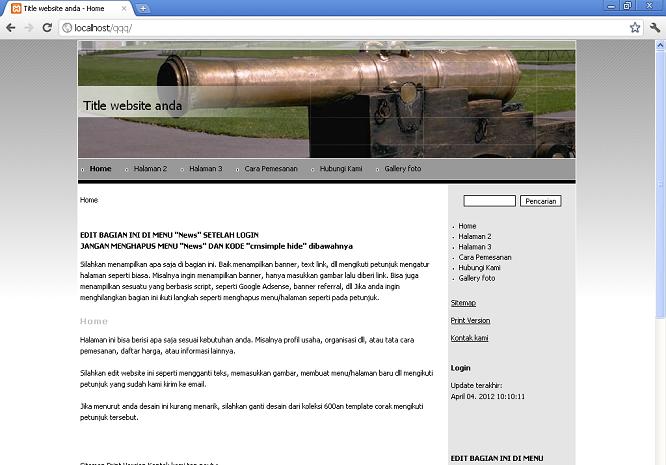Open the Sitemap link
The image size is (666, 465).
tap(463, 303)
